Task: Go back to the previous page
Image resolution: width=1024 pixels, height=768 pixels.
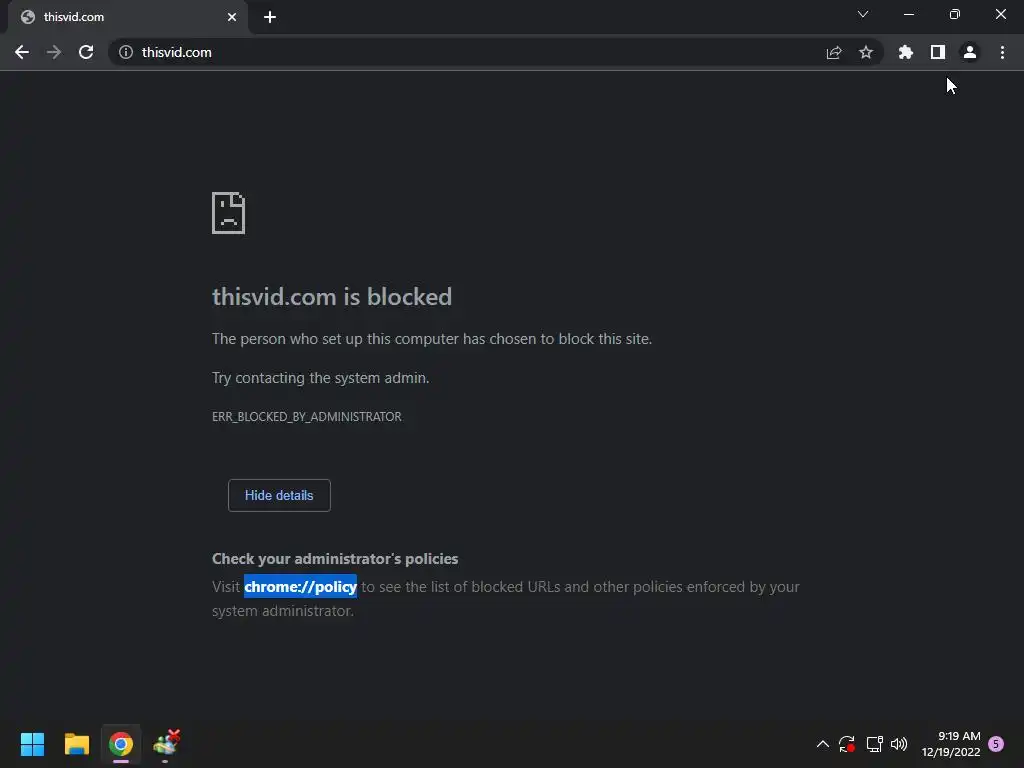Action: point(22,52)
